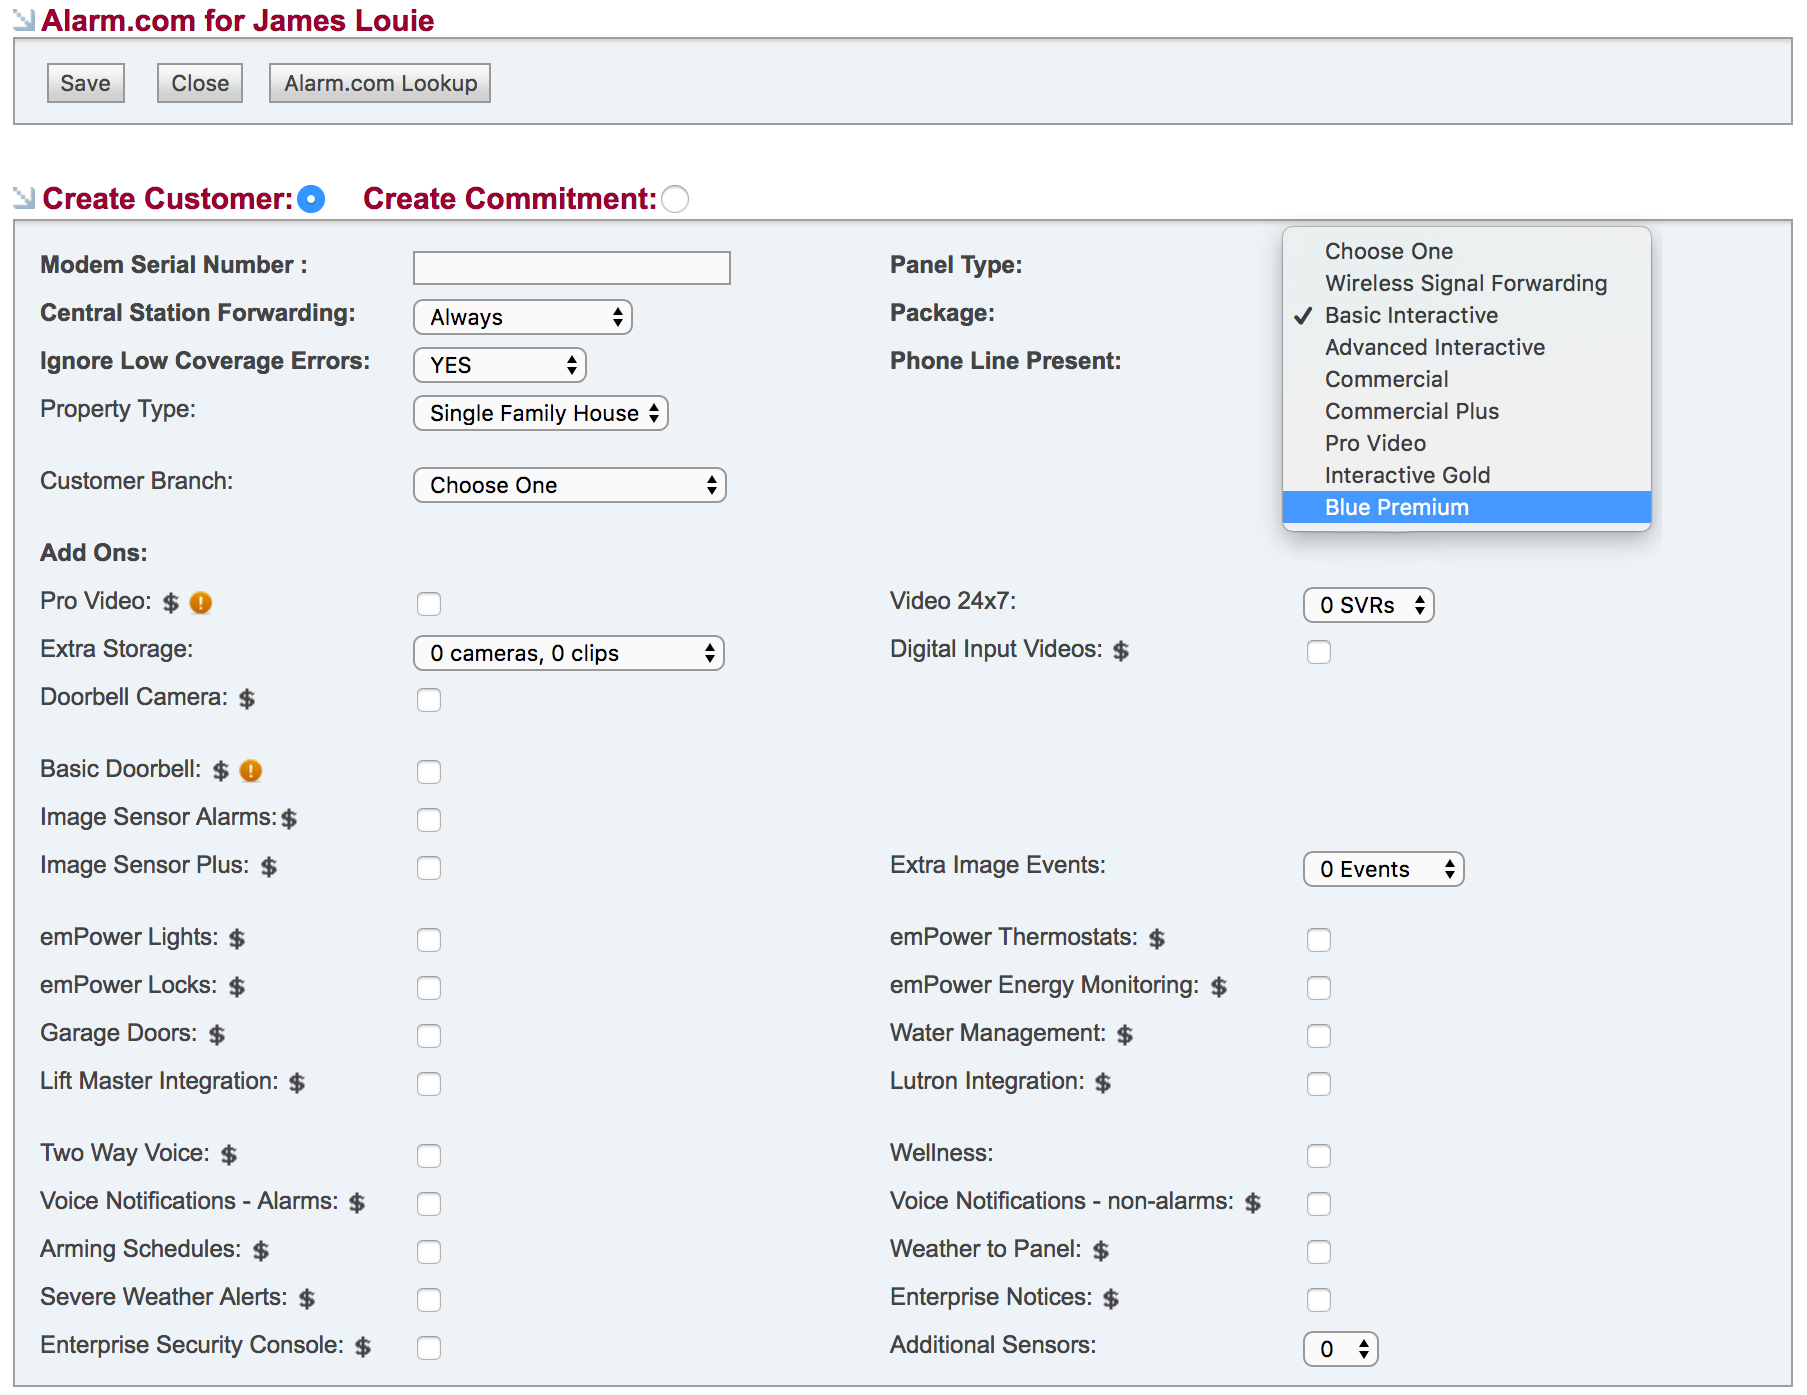Screen dimensions: 1807x1395
Task: Open the Video 24x7 SVRs dropdown
Action: point(1368,605)
